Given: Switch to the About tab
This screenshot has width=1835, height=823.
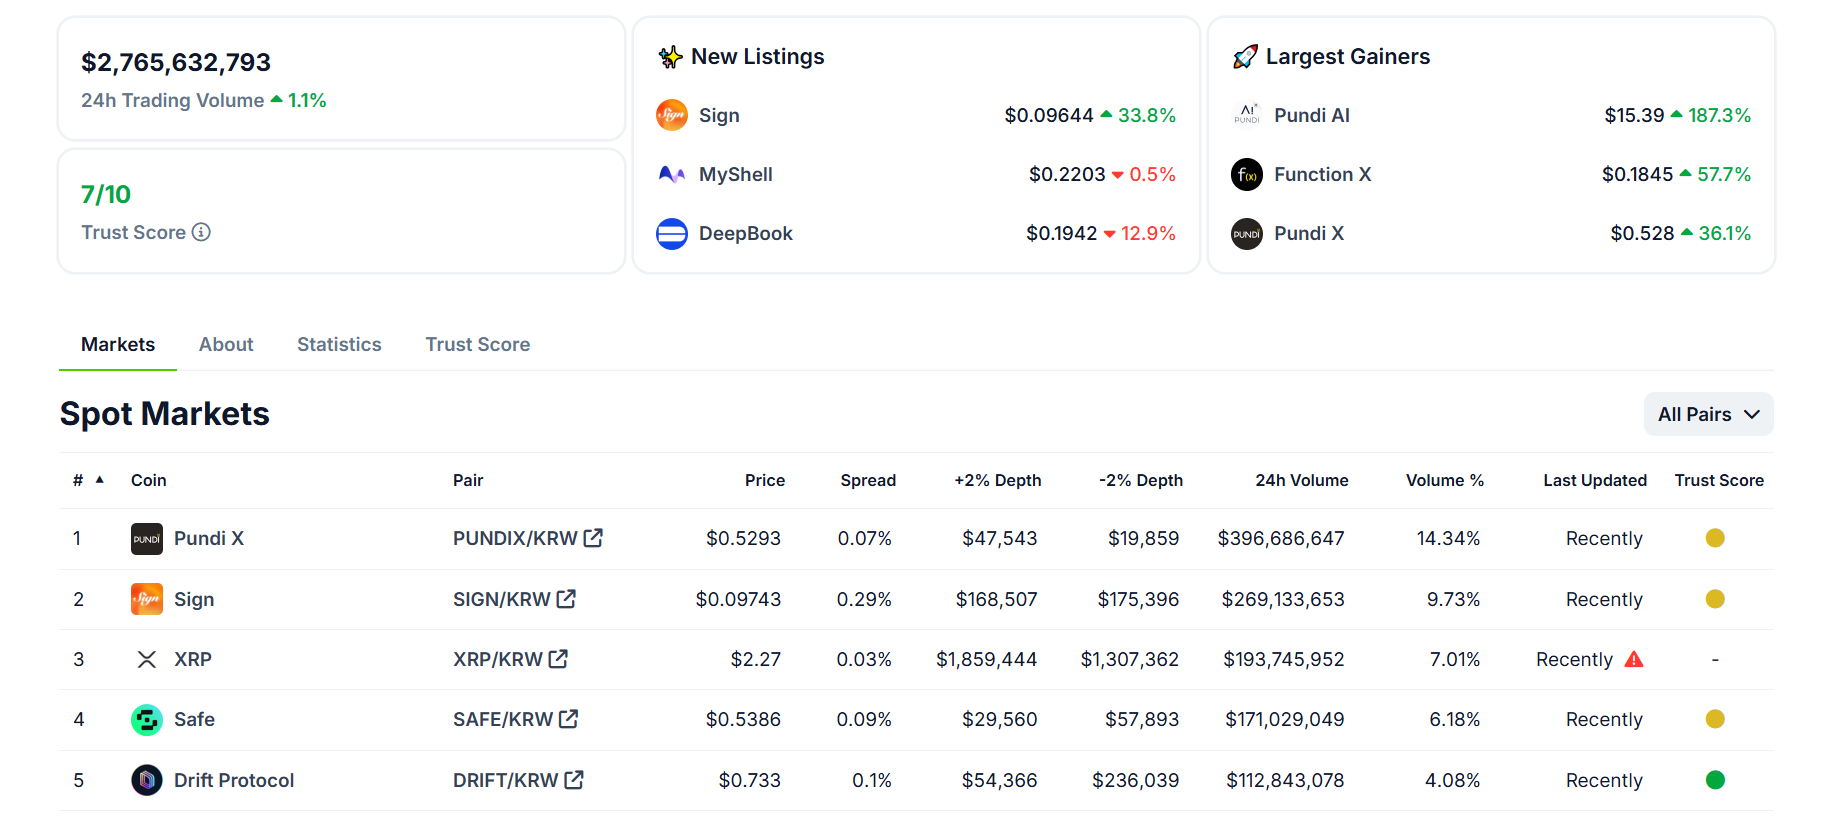Looking at the screenshot, I should click(x=226, y=344).
